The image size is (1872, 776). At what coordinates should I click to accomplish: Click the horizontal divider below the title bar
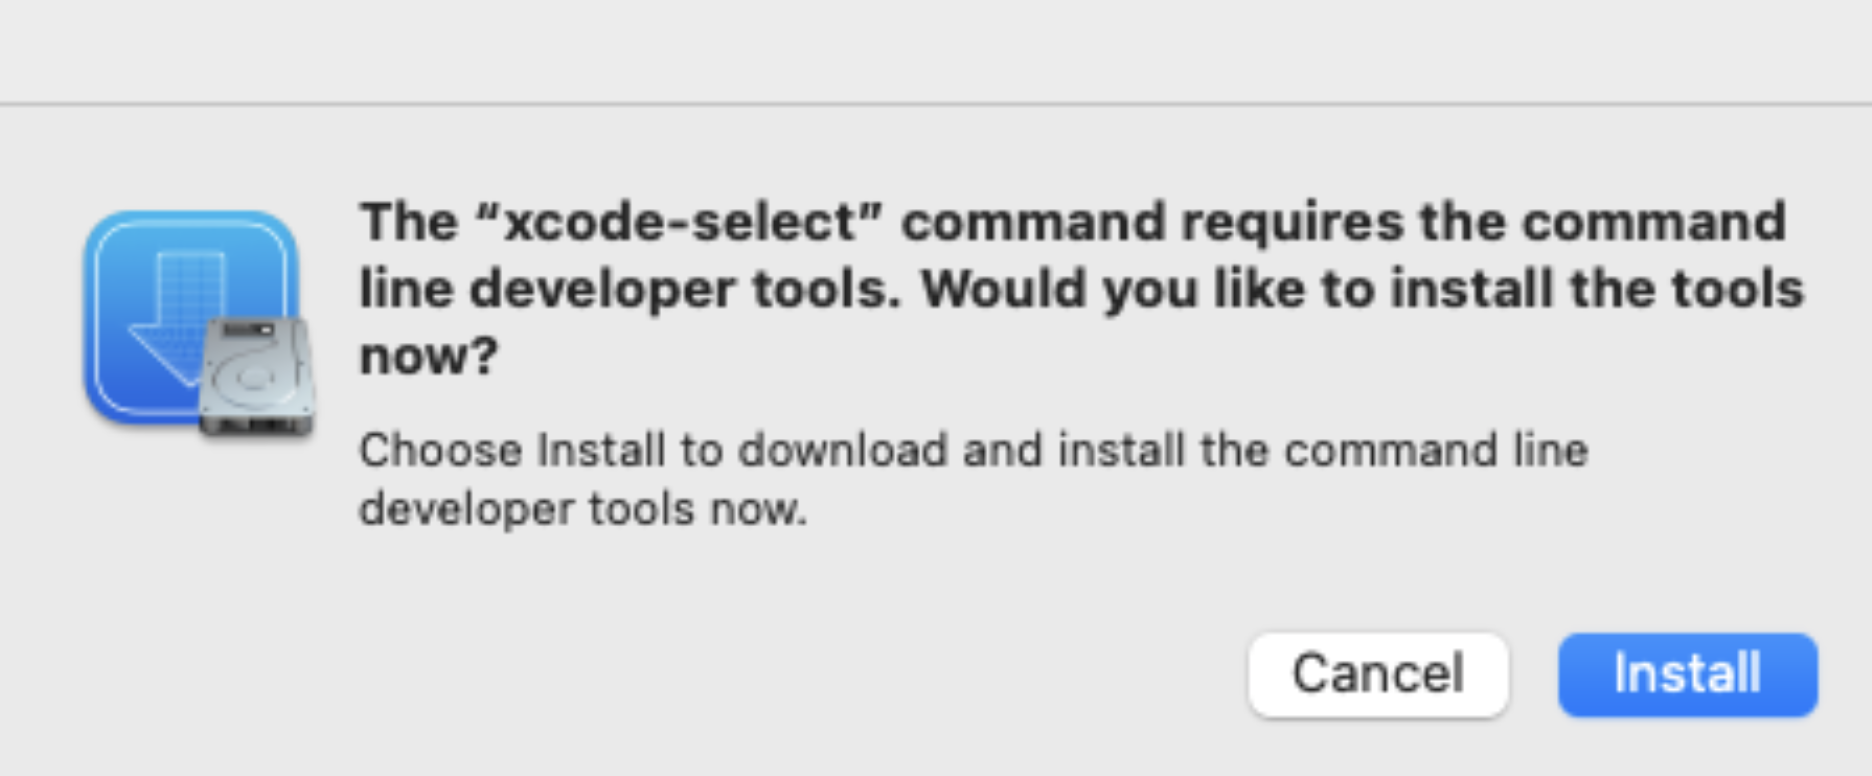(936, 101)
